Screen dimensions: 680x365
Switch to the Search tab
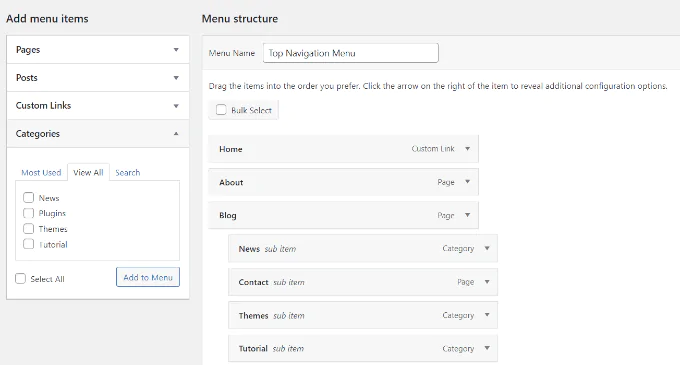128,173
